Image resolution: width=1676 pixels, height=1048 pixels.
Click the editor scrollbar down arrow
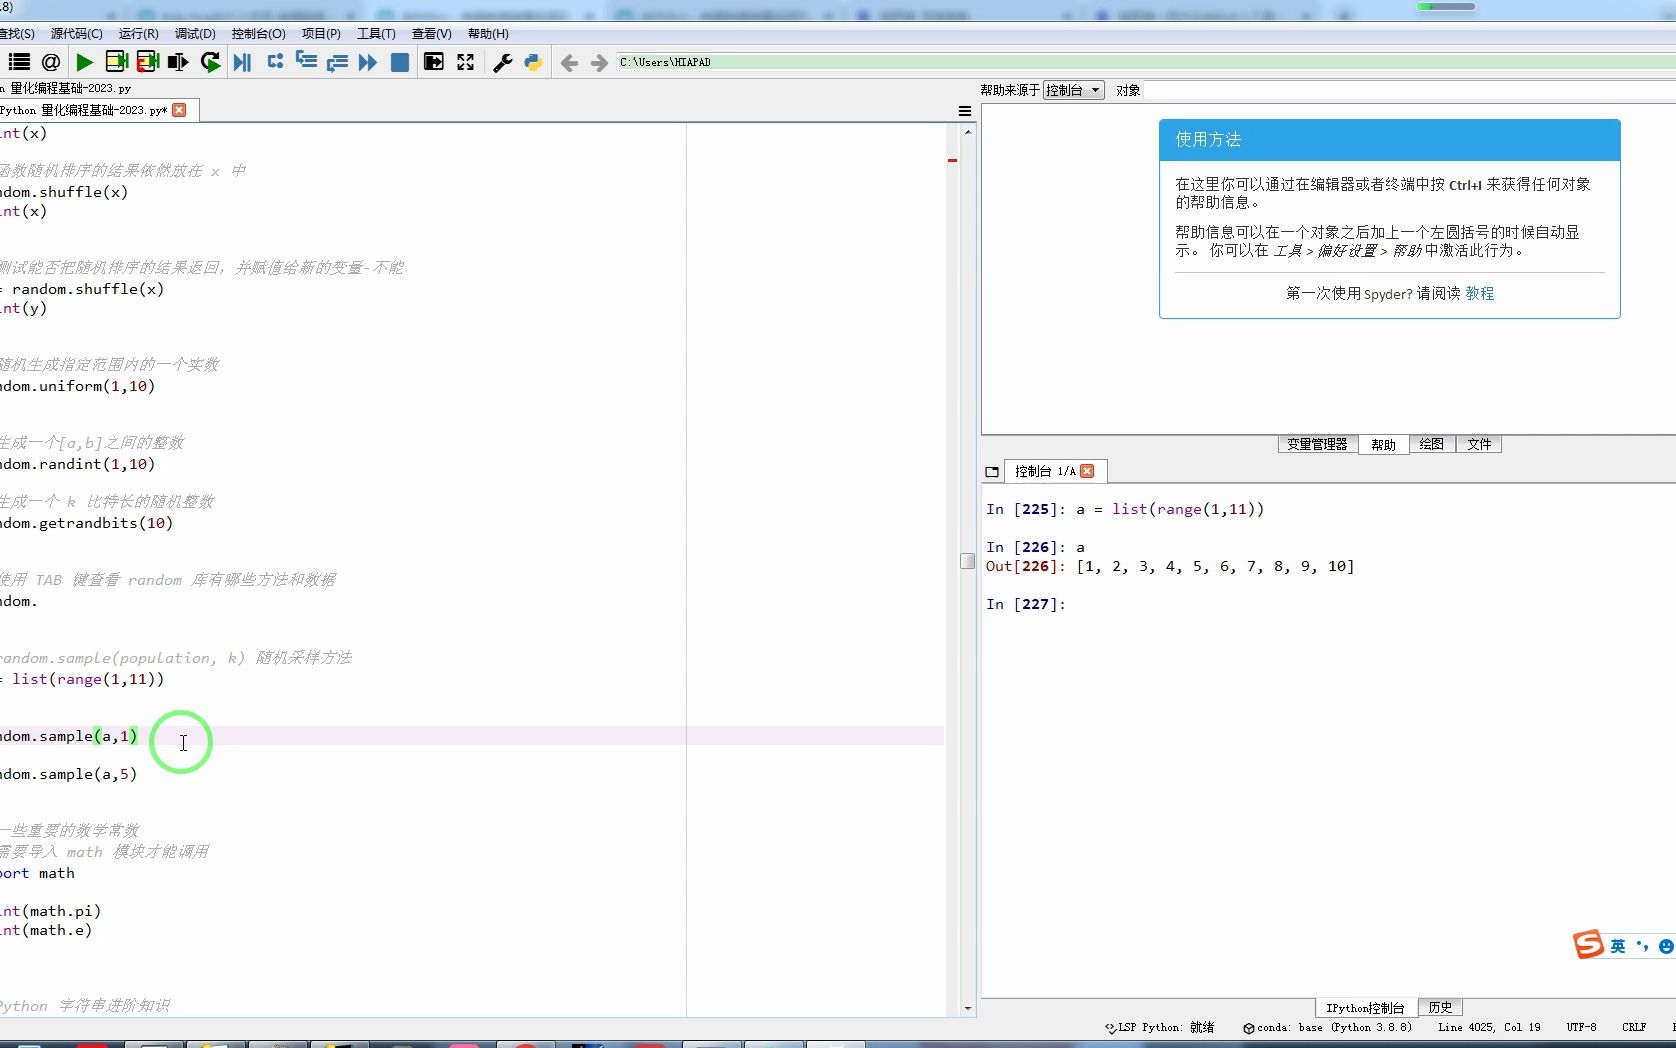[967, 1009]
